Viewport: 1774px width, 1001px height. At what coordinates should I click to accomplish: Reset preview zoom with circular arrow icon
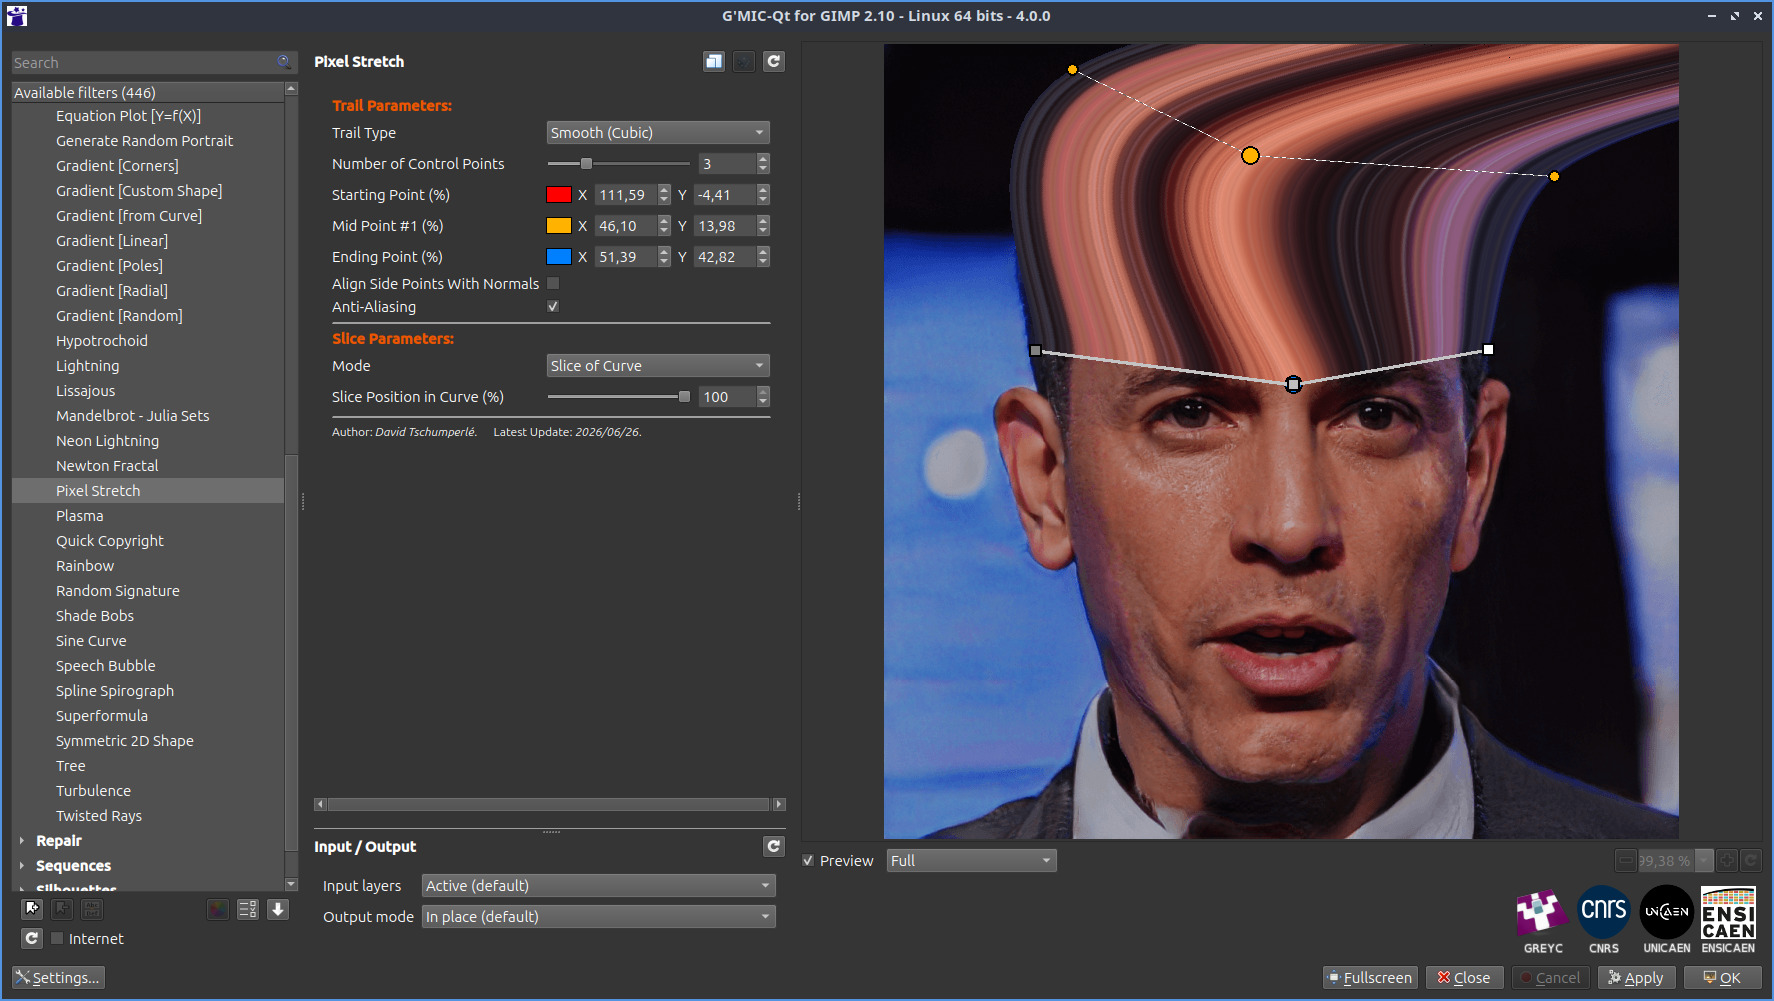[x=1751, y=861]
